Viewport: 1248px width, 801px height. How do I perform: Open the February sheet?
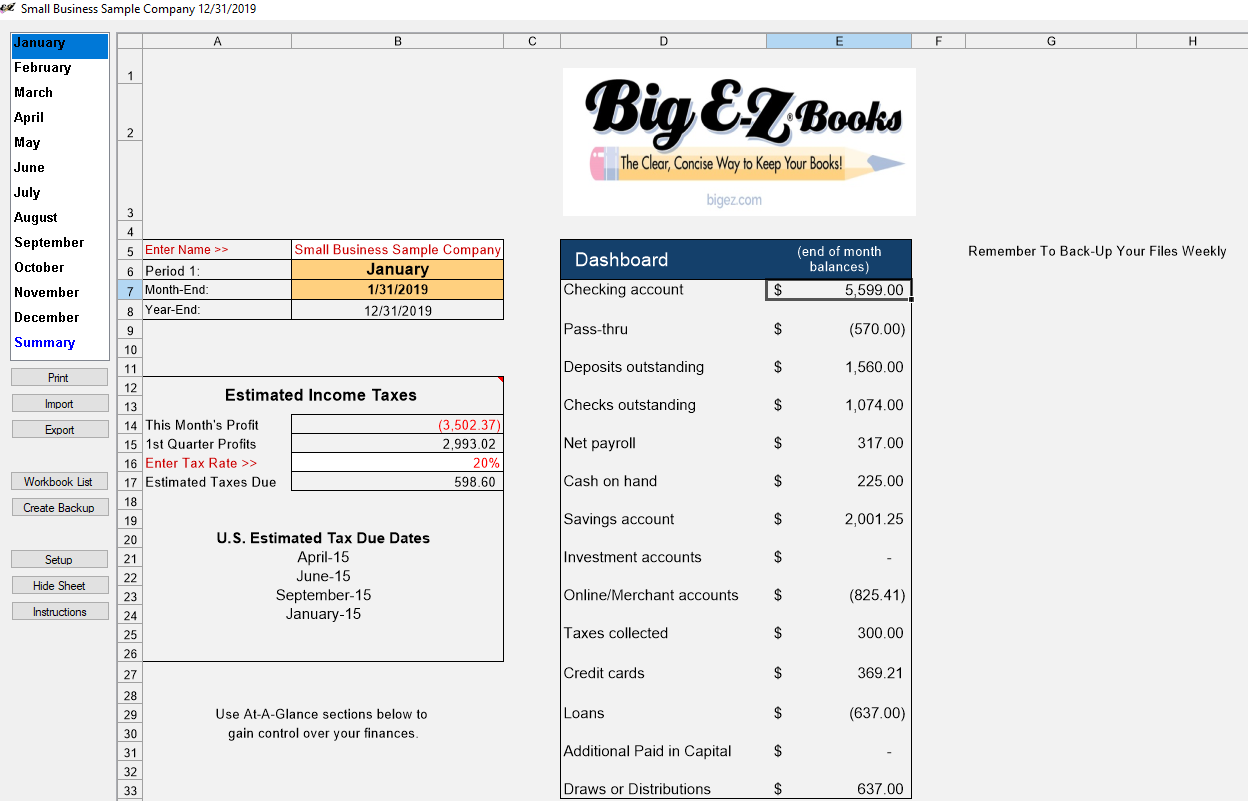point(42,68)
